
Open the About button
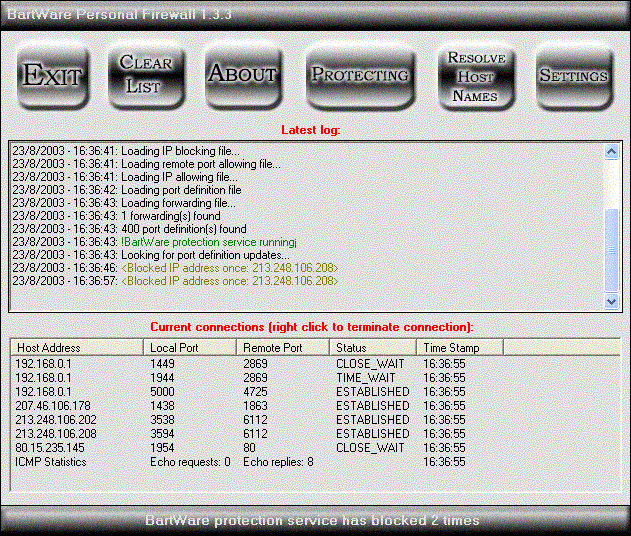243,76
